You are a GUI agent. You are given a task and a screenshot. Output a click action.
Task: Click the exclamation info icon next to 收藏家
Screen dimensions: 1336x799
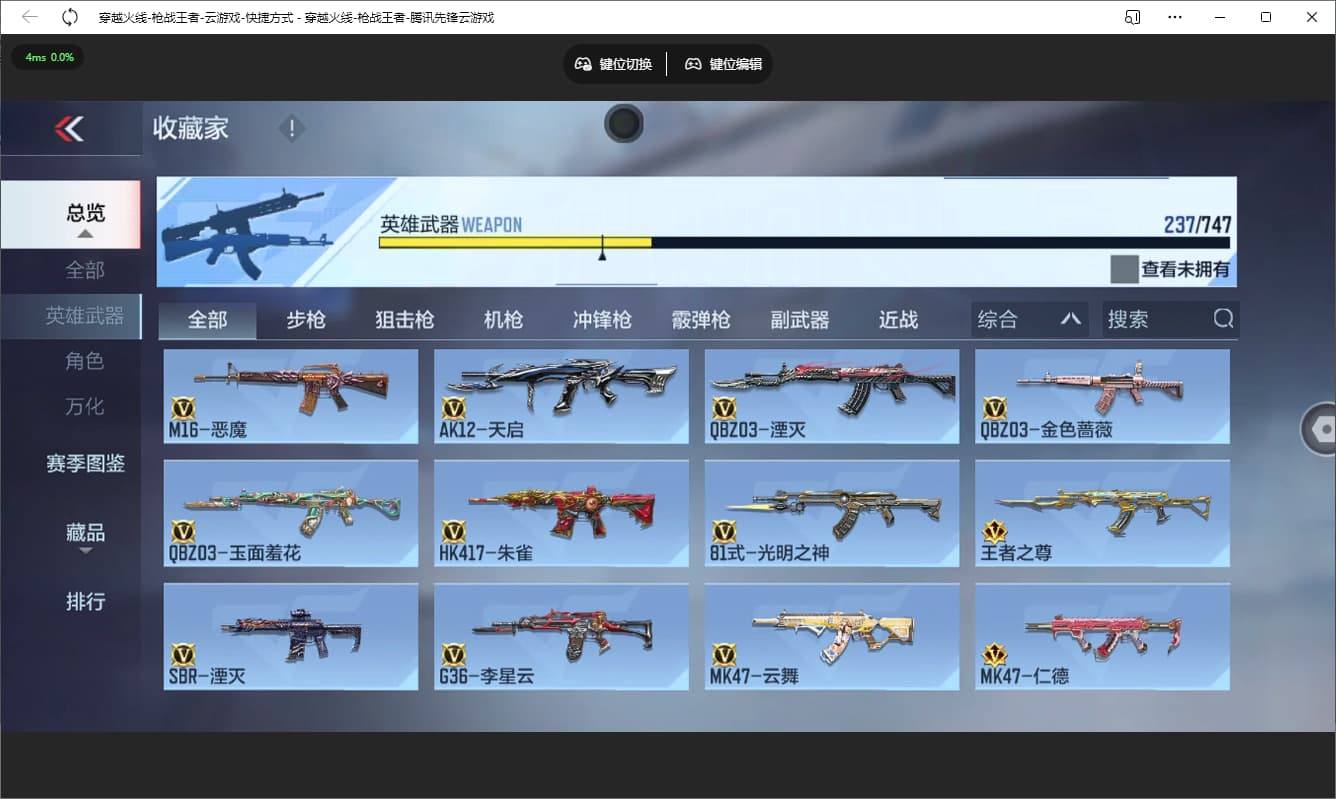(291, 128)
